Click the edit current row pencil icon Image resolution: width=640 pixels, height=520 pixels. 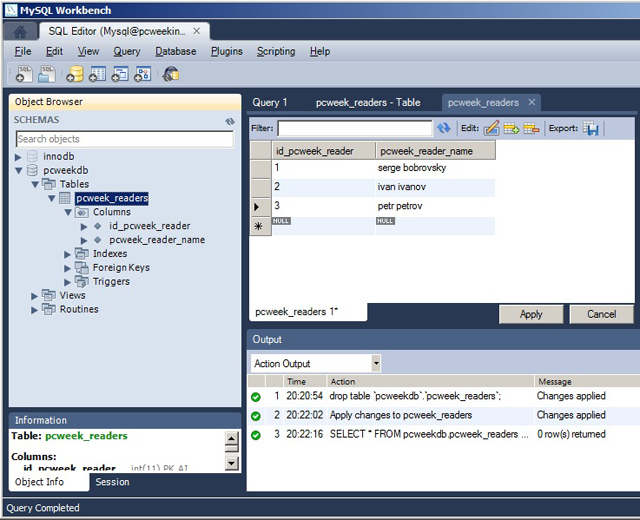(491, 128)
